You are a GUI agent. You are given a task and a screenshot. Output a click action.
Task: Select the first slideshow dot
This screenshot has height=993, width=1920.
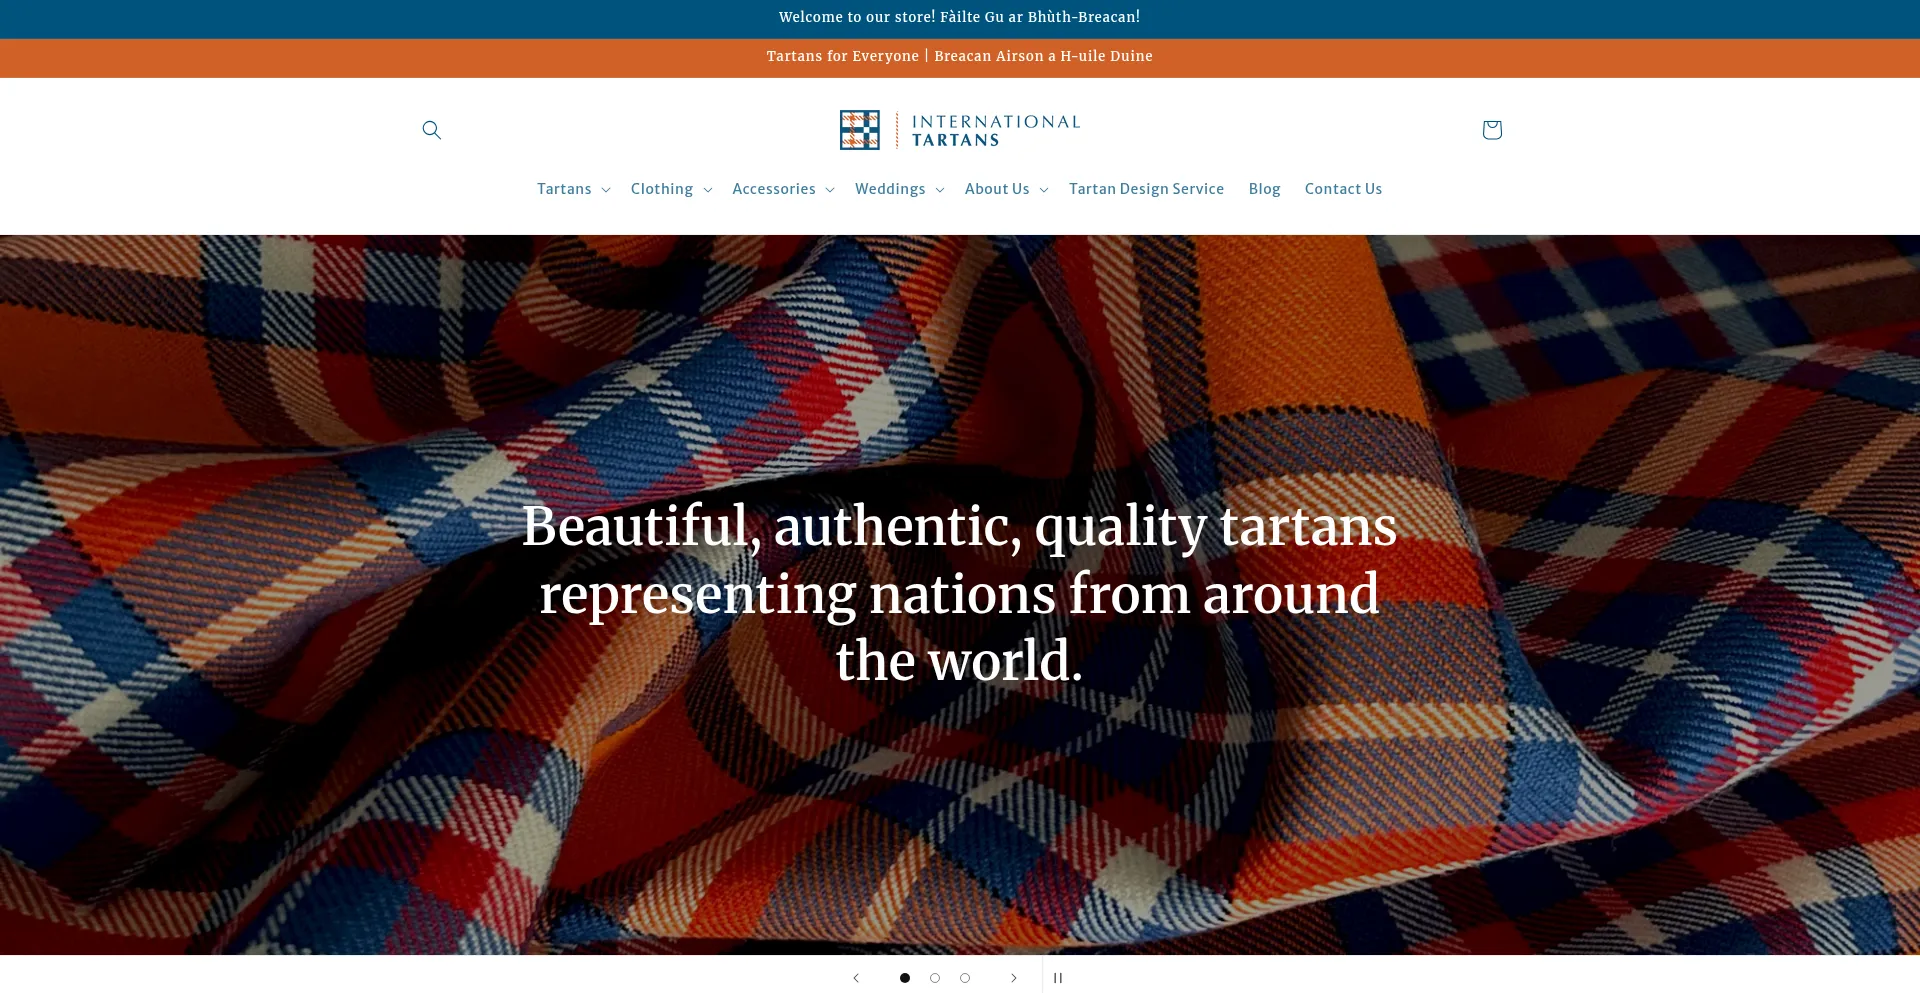(905, 978)
